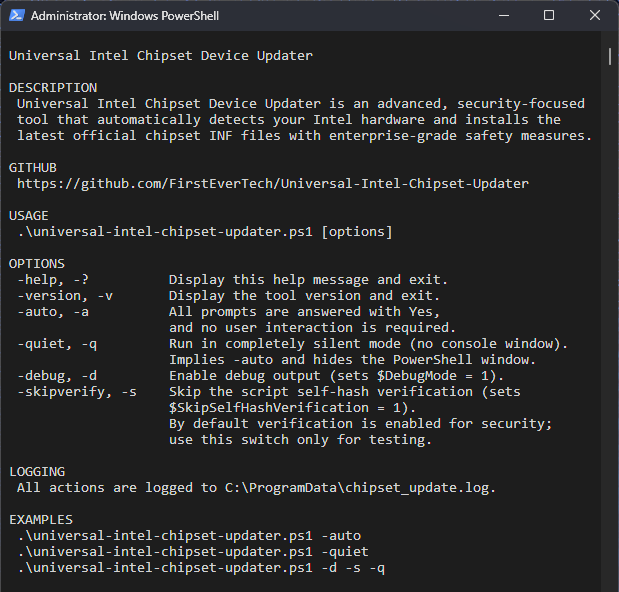Click the FirstEverTech GitHub repository URL
This screenshot has width=619, height=592.
(272, 184)
